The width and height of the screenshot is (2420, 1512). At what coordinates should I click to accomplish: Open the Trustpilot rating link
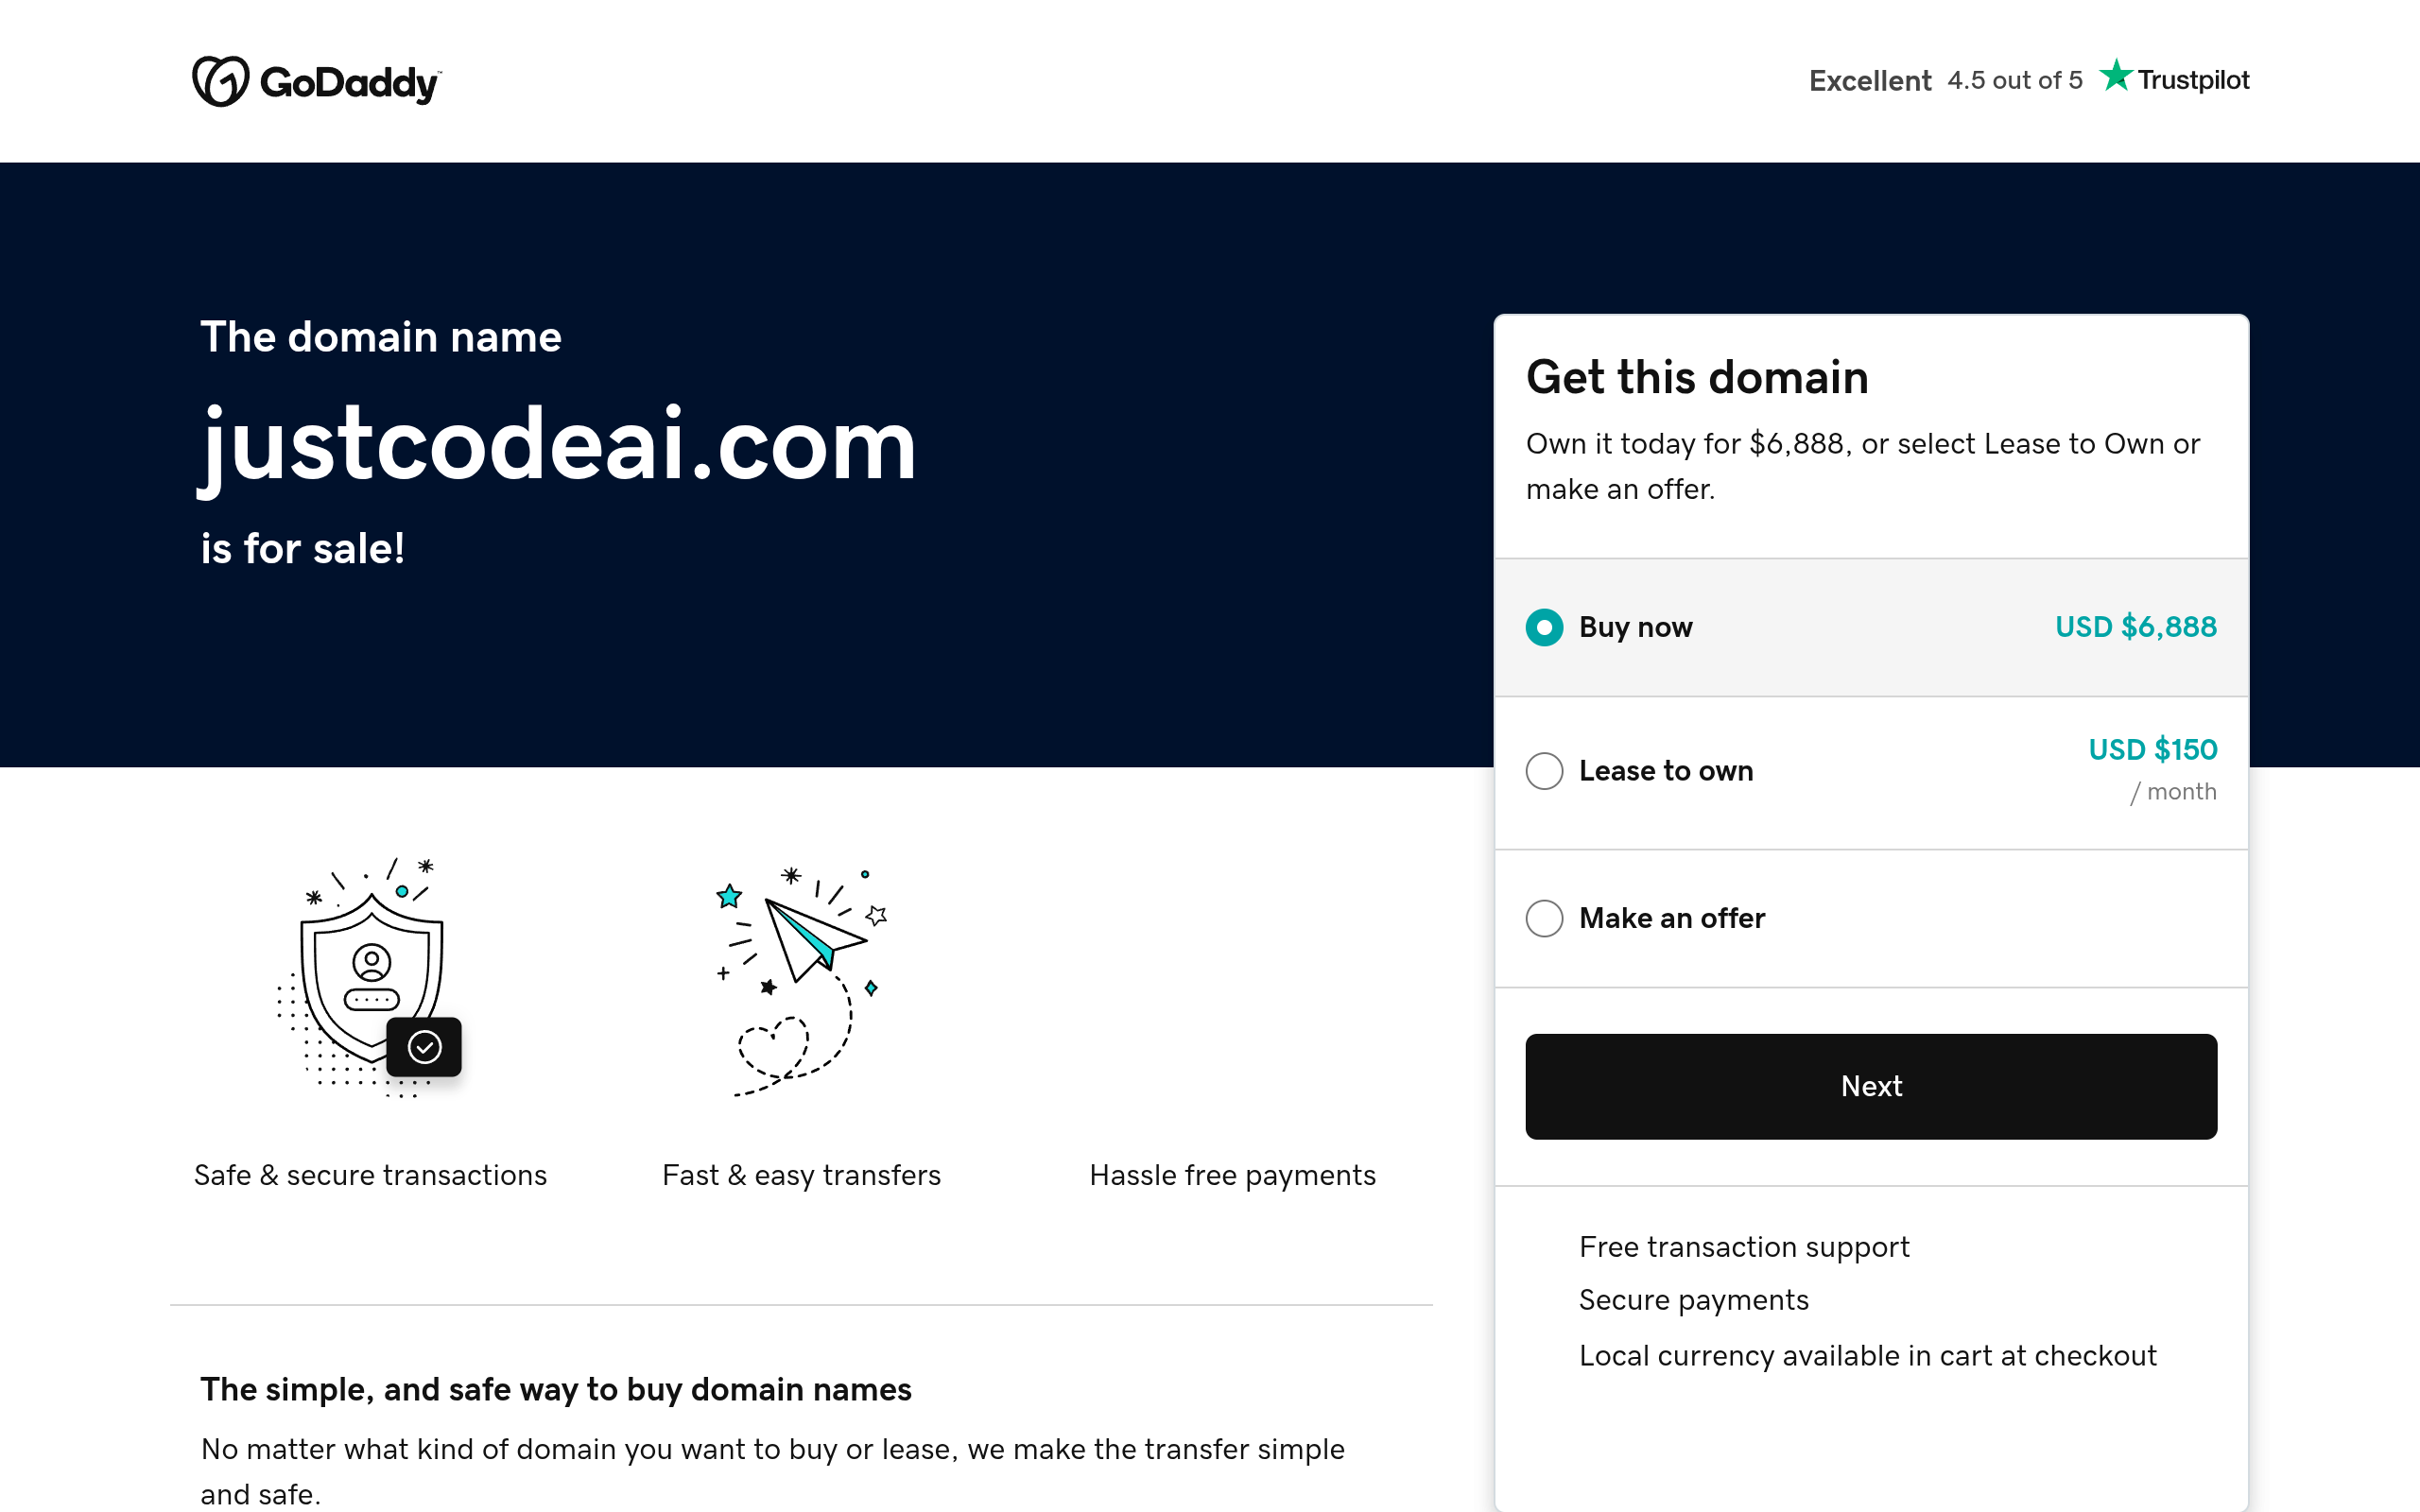pyautogui.click(x=2029, y=79)
